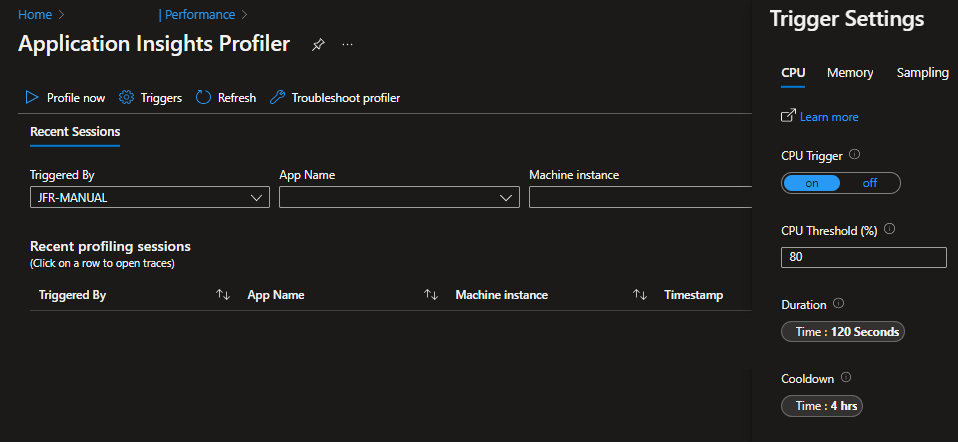This screenshot has width=958, height=445.
Task: Open the Machine instance dropdown
Action: click(640, 197)
